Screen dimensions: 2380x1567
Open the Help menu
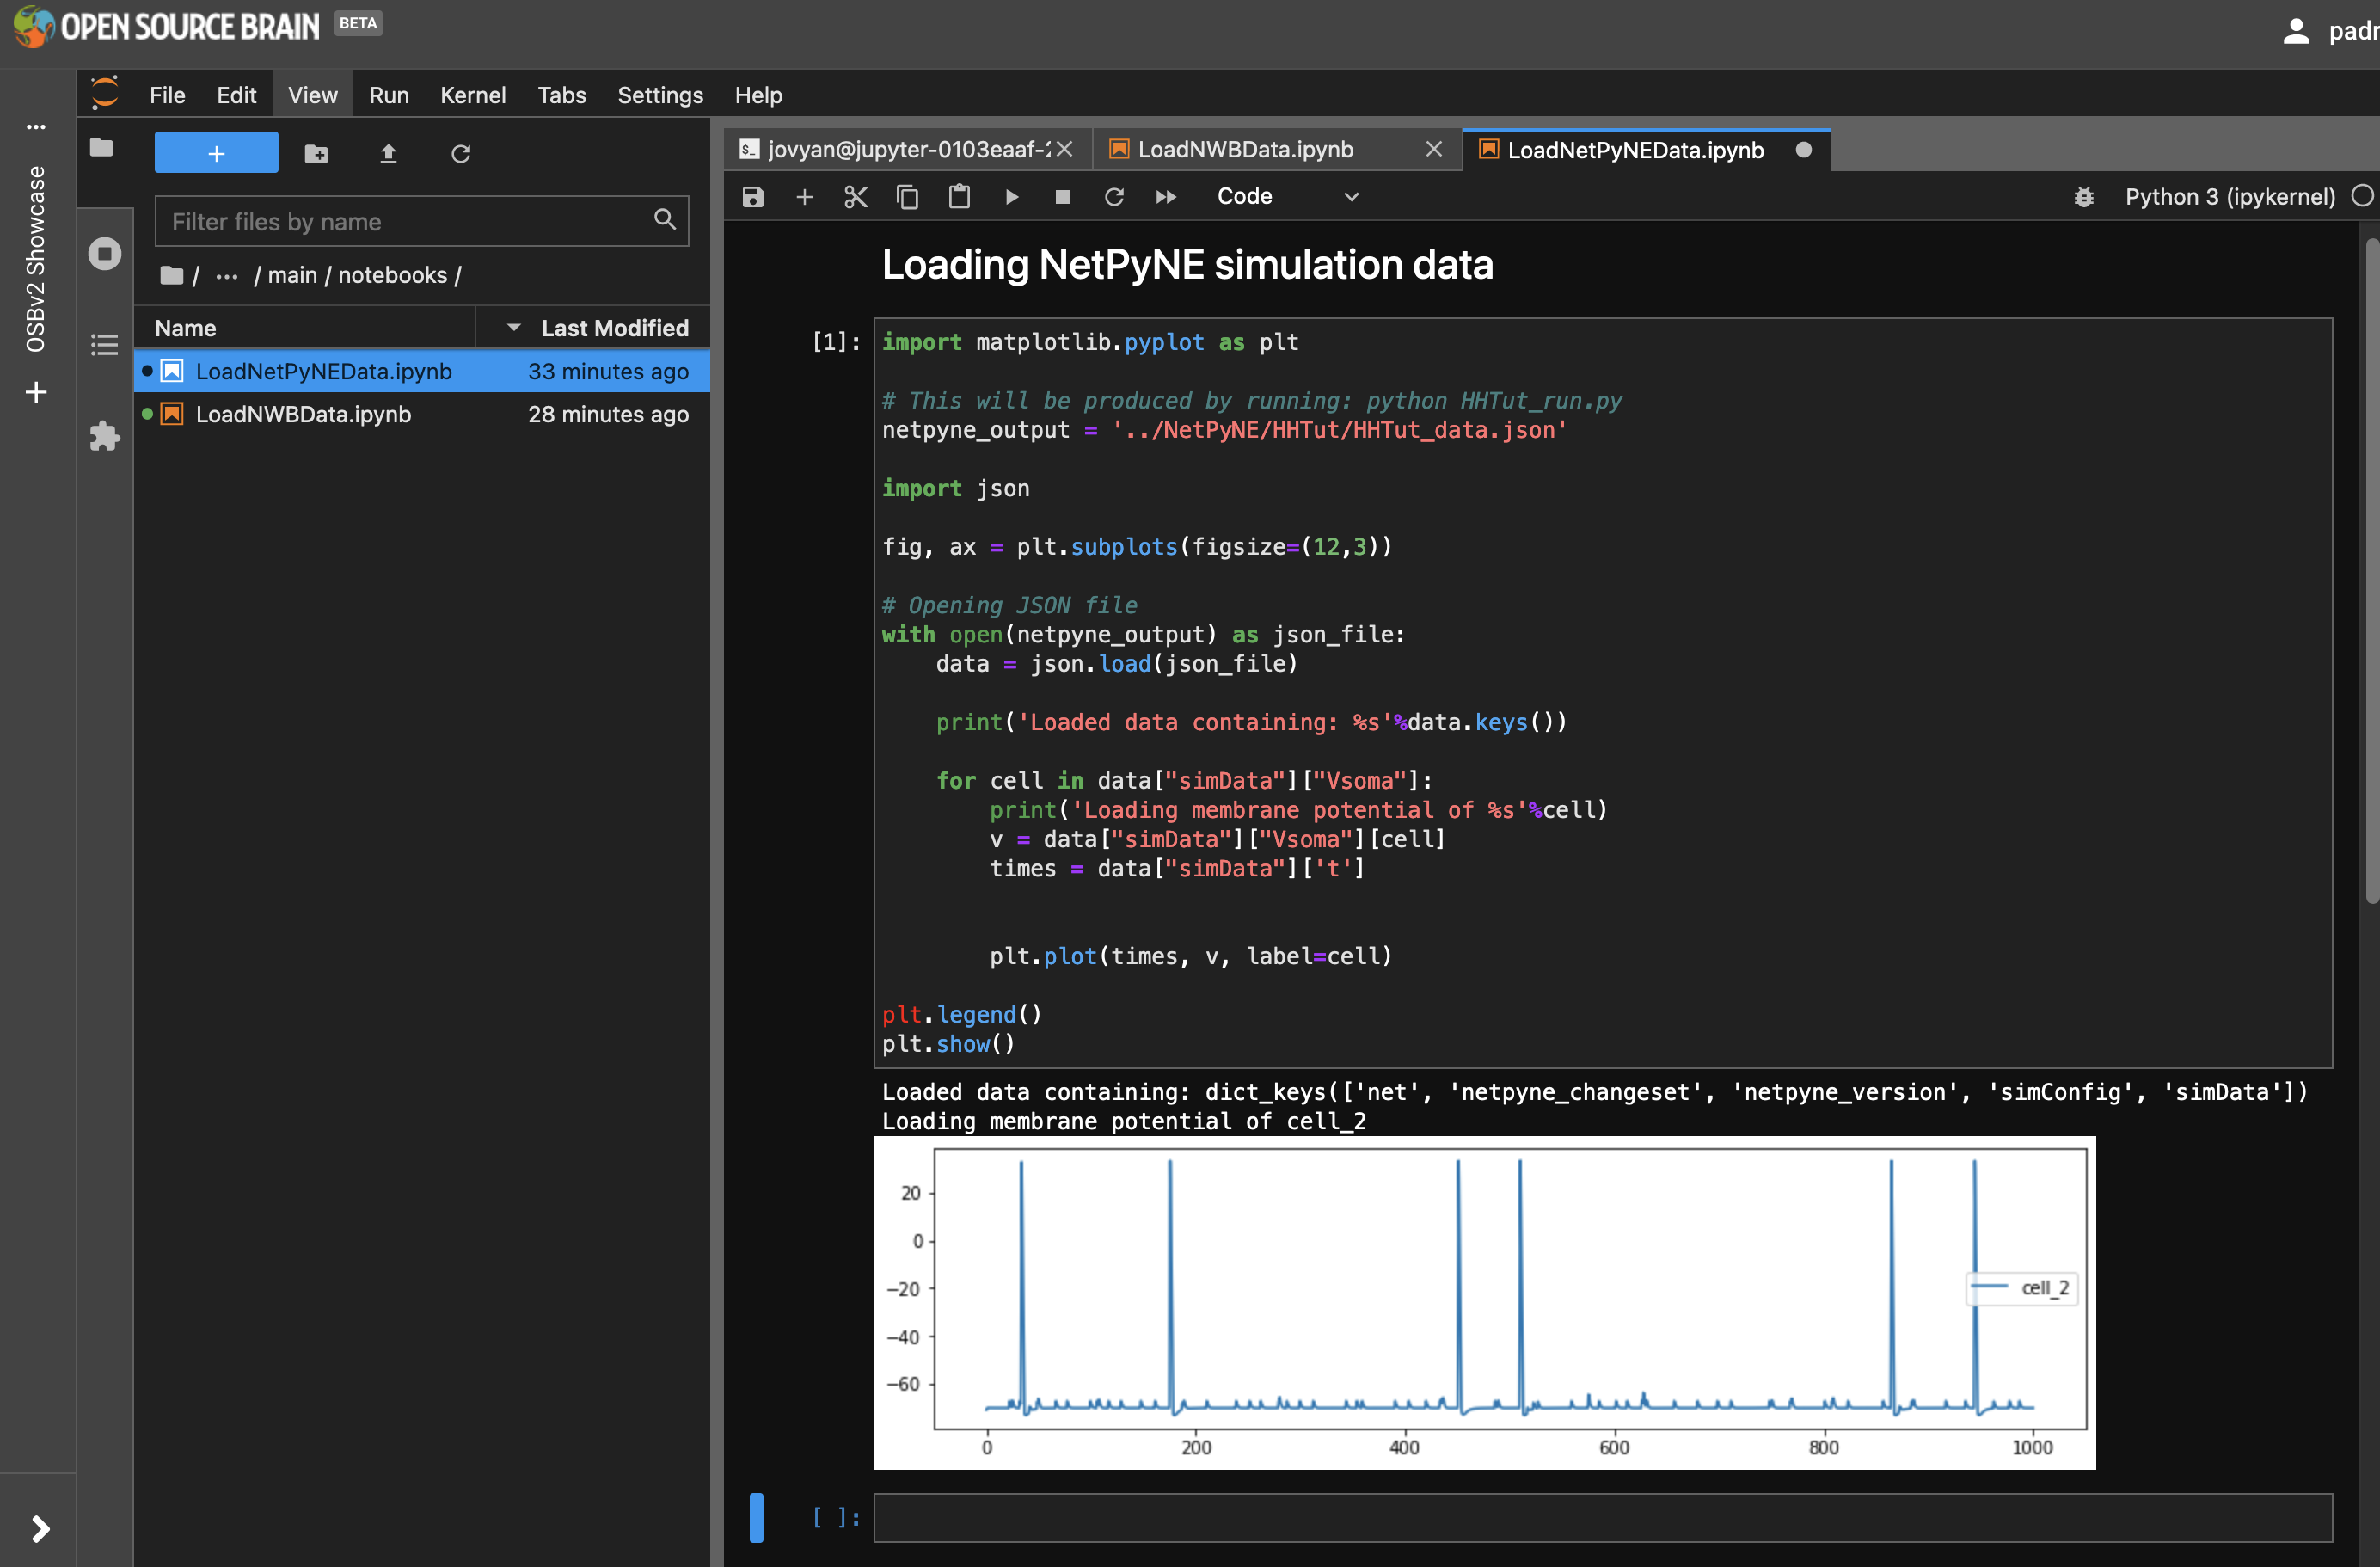[x=758, y=95]
